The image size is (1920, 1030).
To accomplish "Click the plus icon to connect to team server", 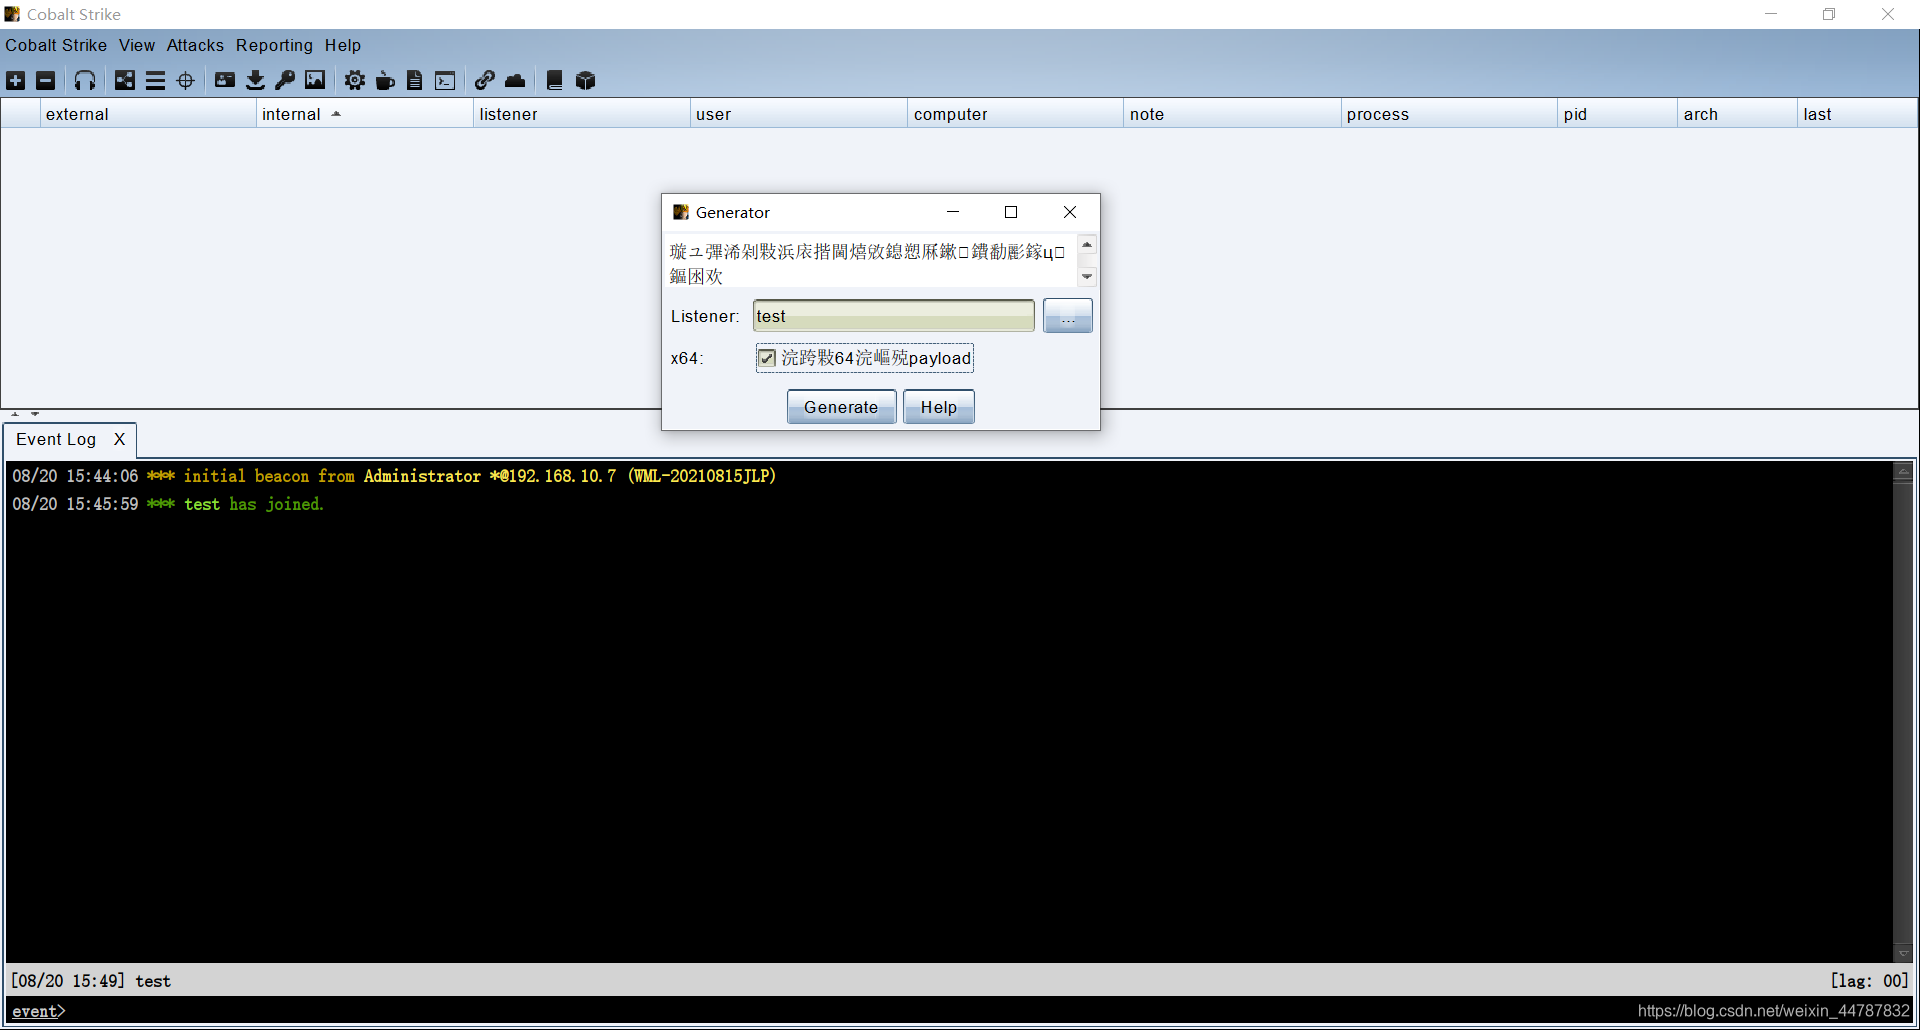I will tap(16, 81).
